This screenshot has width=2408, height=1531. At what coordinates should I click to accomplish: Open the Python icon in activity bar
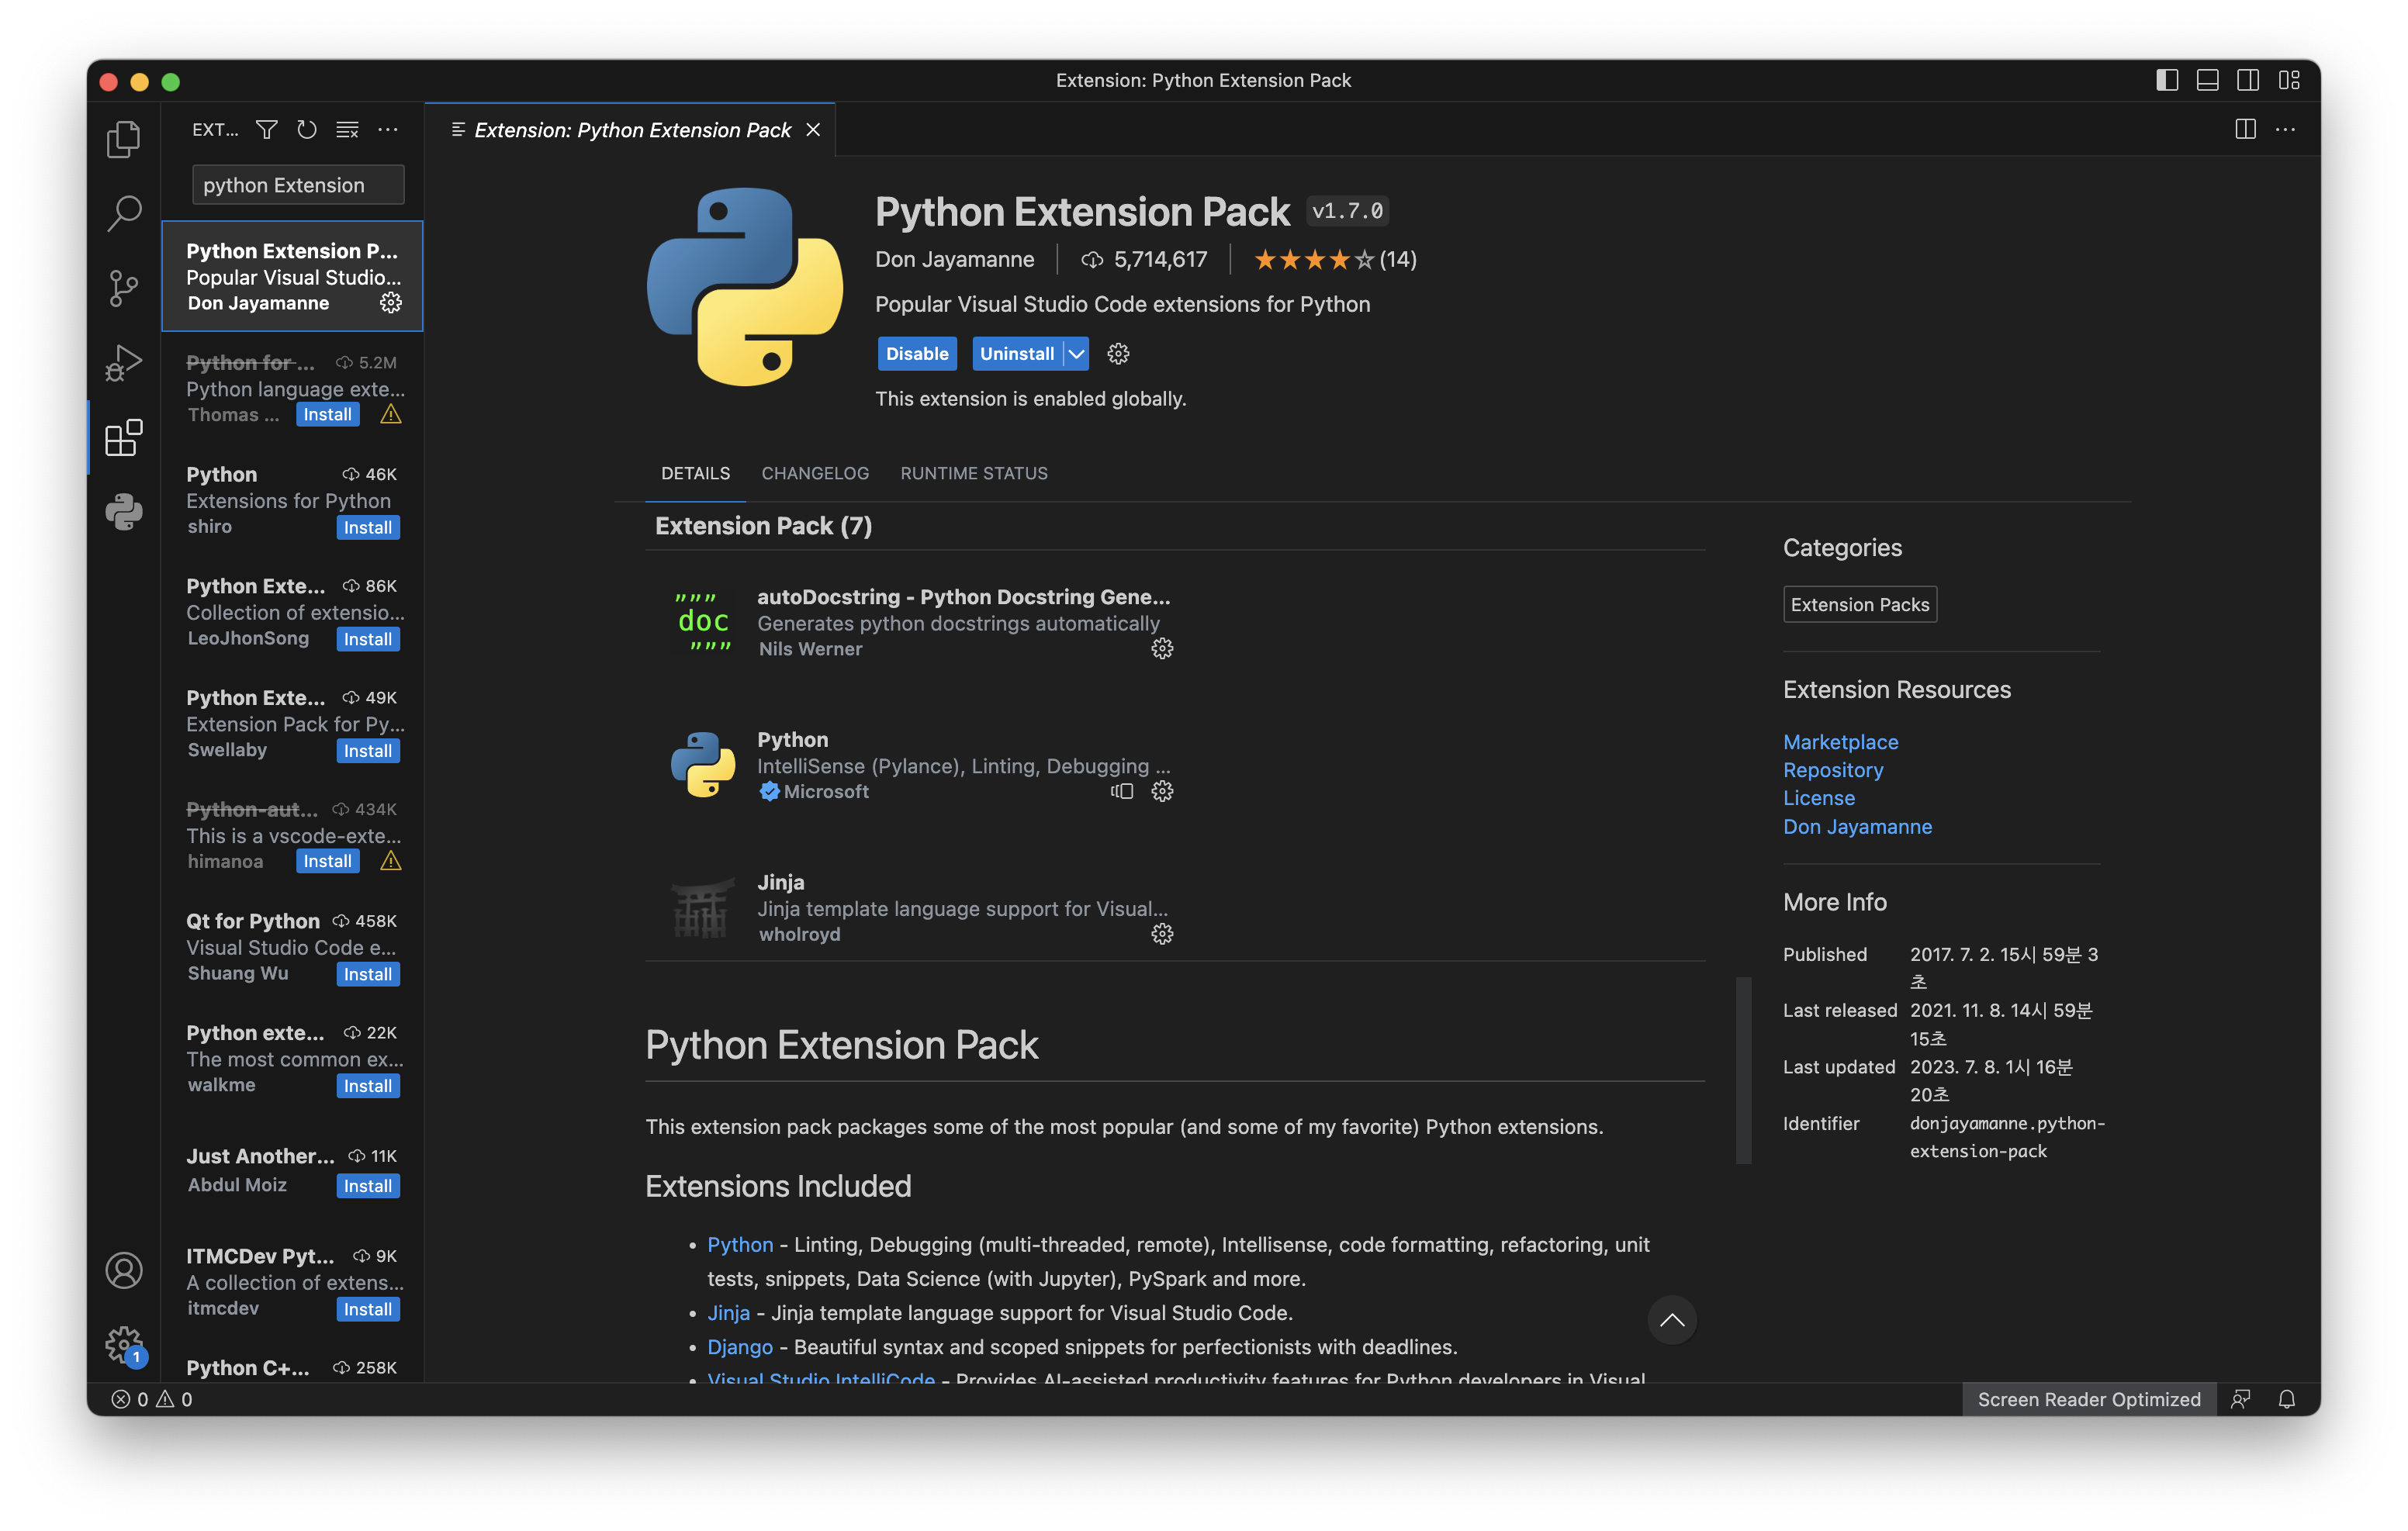123,512
